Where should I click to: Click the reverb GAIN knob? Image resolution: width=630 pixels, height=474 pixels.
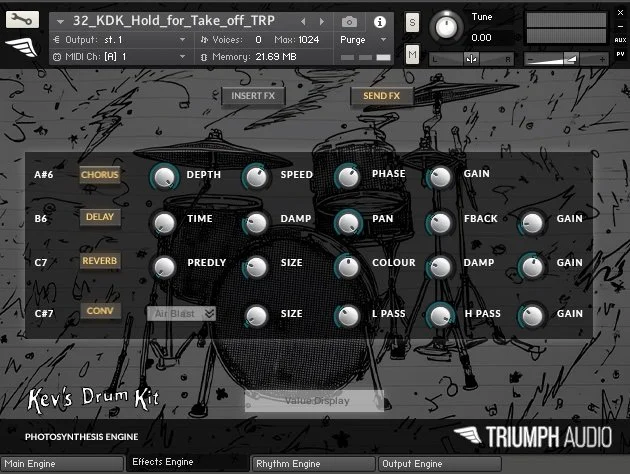532,267
